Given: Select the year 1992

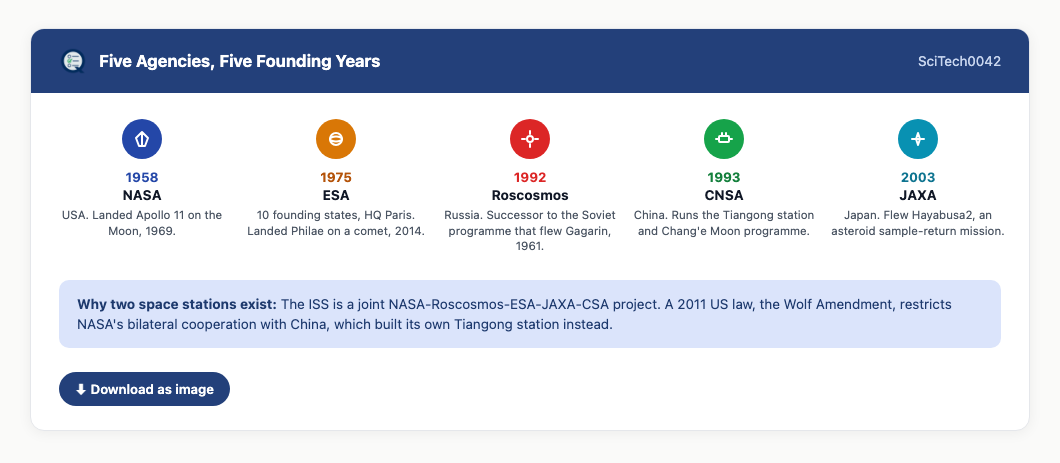Looking at the screenshot, I should 530,178.
